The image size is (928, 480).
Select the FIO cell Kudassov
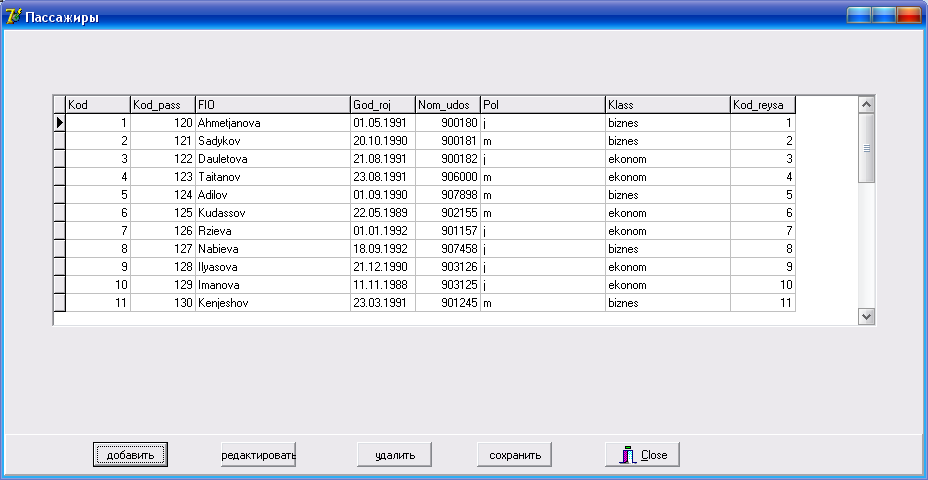[x=273, y=213]
